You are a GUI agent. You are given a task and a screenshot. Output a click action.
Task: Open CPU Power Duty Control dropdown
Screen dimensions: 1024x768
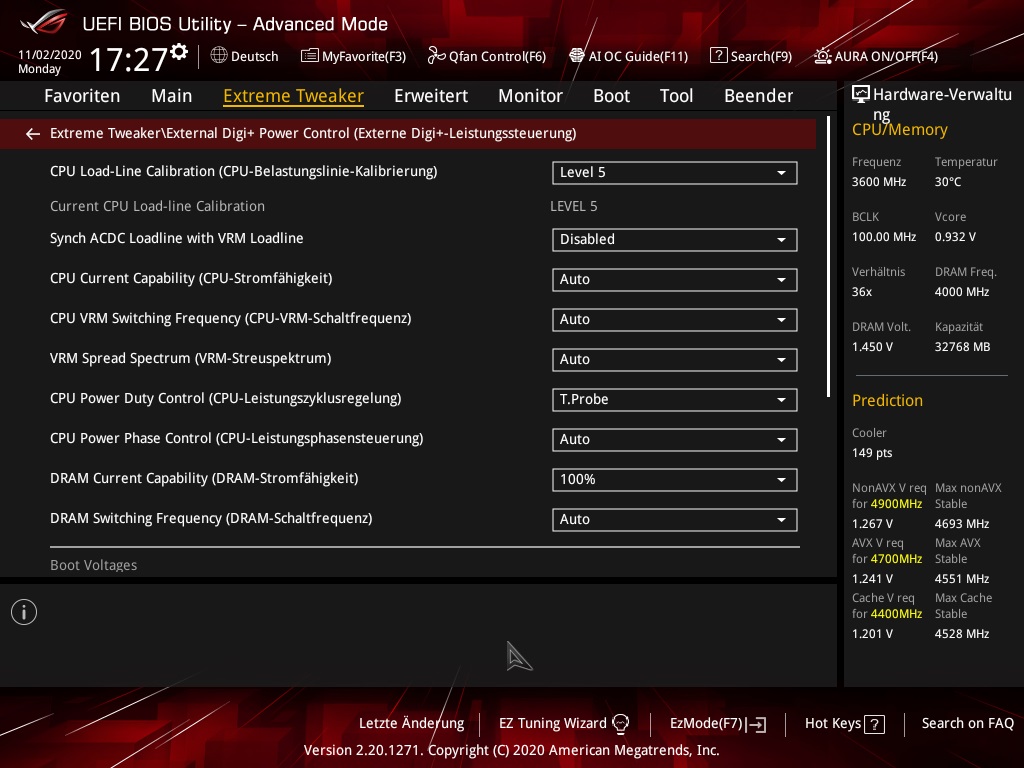point(675,400)
